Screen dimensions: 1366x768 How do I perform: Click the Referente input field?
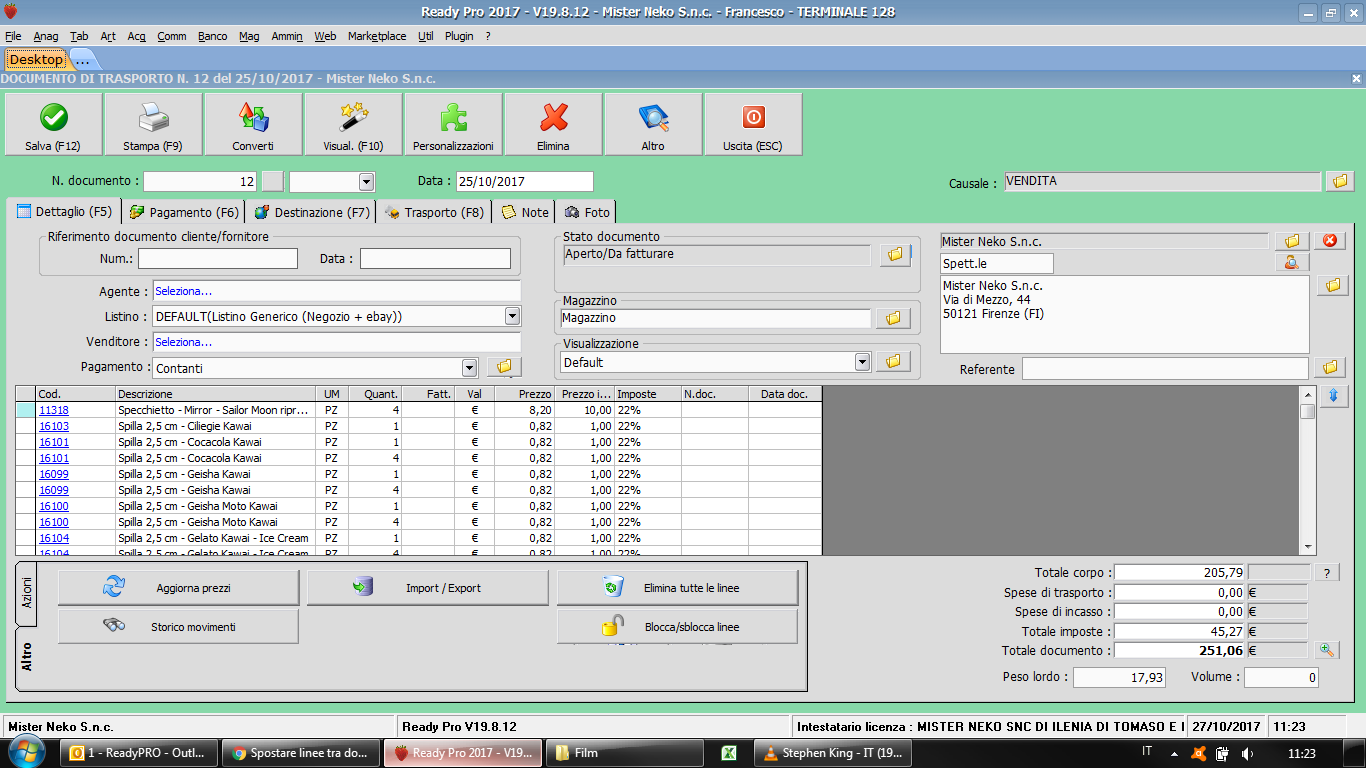click(x=1165, y=369)
